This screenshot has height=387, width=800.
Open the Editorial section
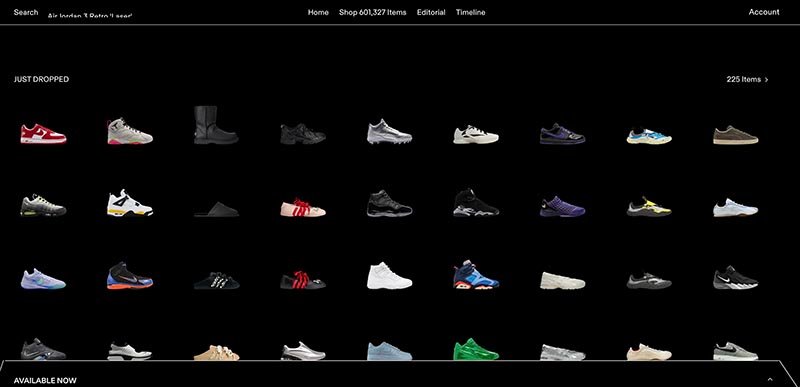(431, 12)
